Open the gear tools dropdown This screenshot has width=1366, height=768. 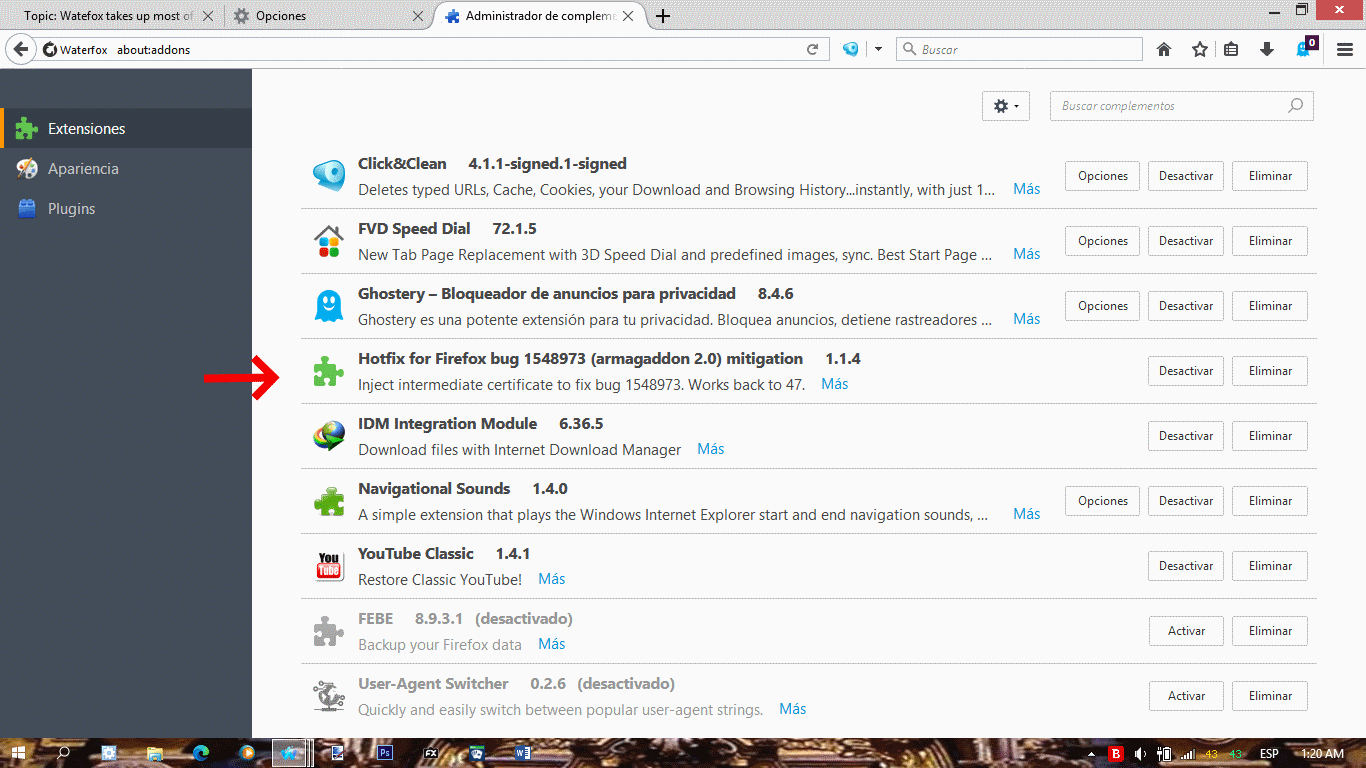coord(1005,106)
